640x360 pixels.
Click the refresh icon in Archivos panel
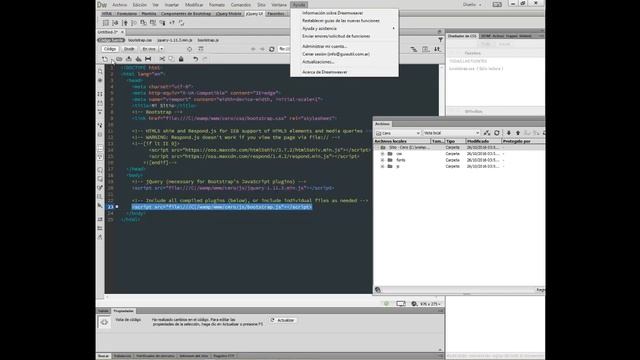[497, 133]
